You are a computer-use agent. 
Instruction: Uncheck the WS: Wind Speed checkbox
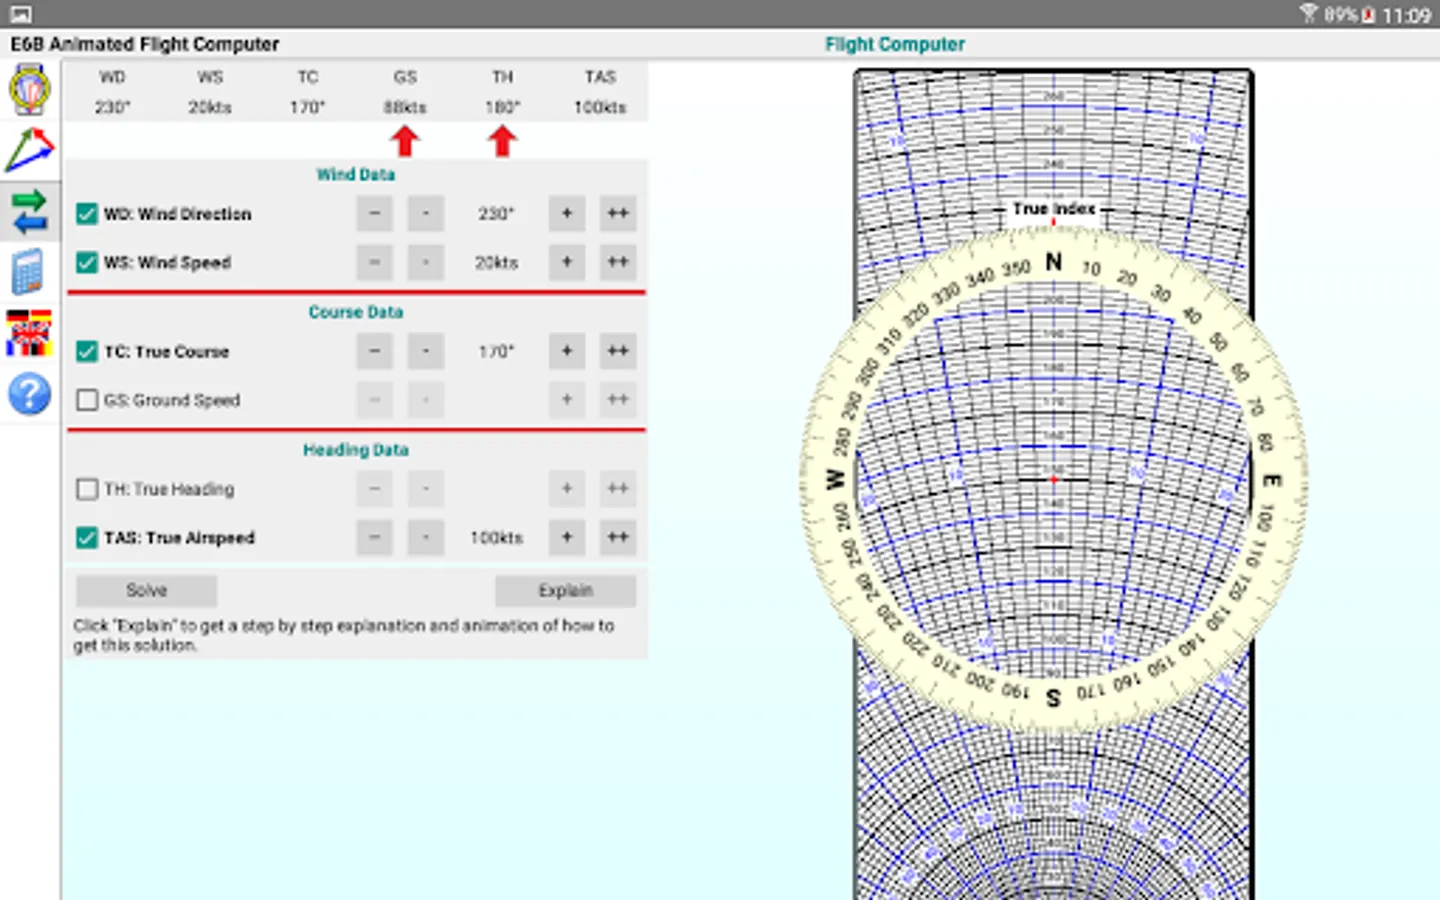point(87,262)
